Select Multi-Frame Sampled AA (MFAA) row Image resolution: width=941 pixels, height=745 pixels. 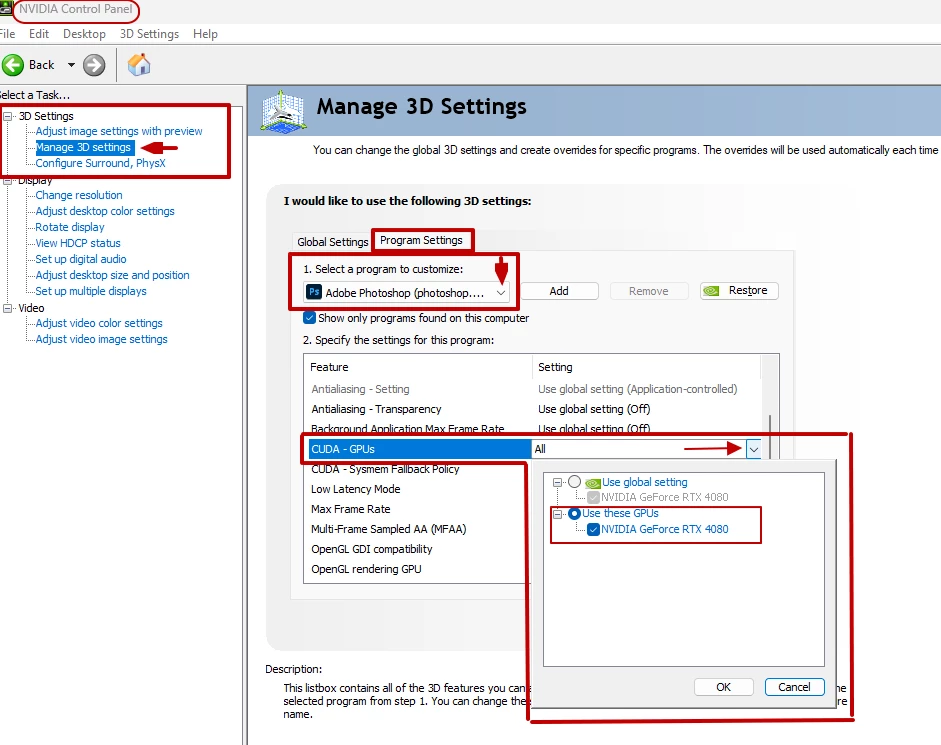(417, 529)
